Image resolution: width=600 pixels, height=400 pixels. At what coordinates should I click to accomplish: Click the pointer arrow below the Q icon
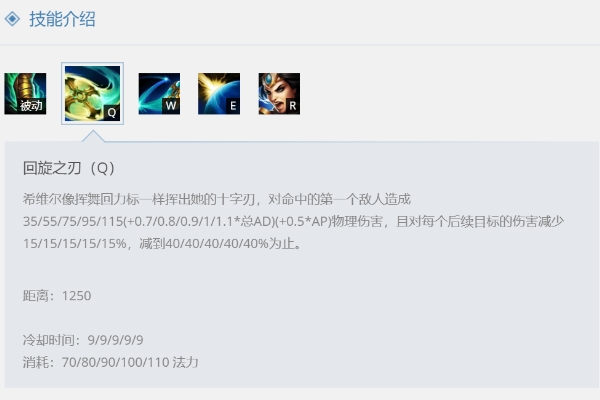tap(93, 136)
